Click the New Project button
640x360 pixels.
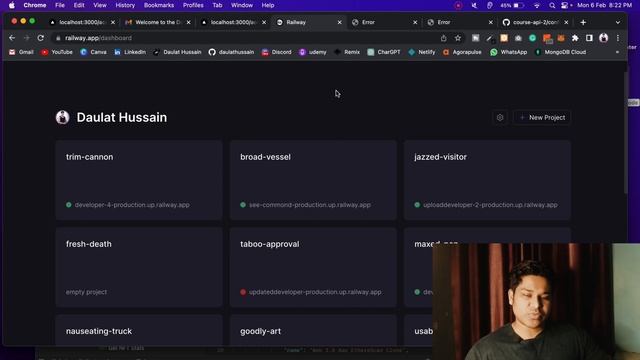point(542,118)
